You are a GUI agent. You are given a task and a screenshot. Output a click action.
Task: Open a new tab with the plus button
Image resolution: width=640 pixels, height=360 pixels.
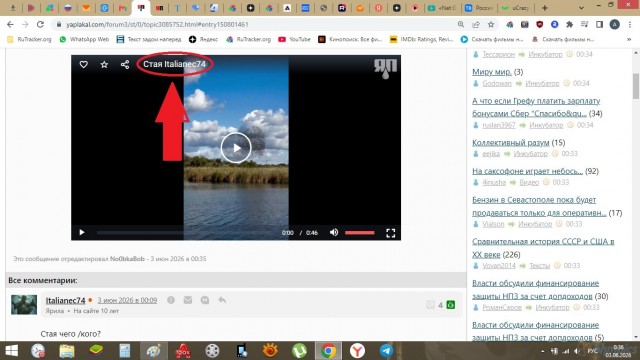[x=544, y=8]
